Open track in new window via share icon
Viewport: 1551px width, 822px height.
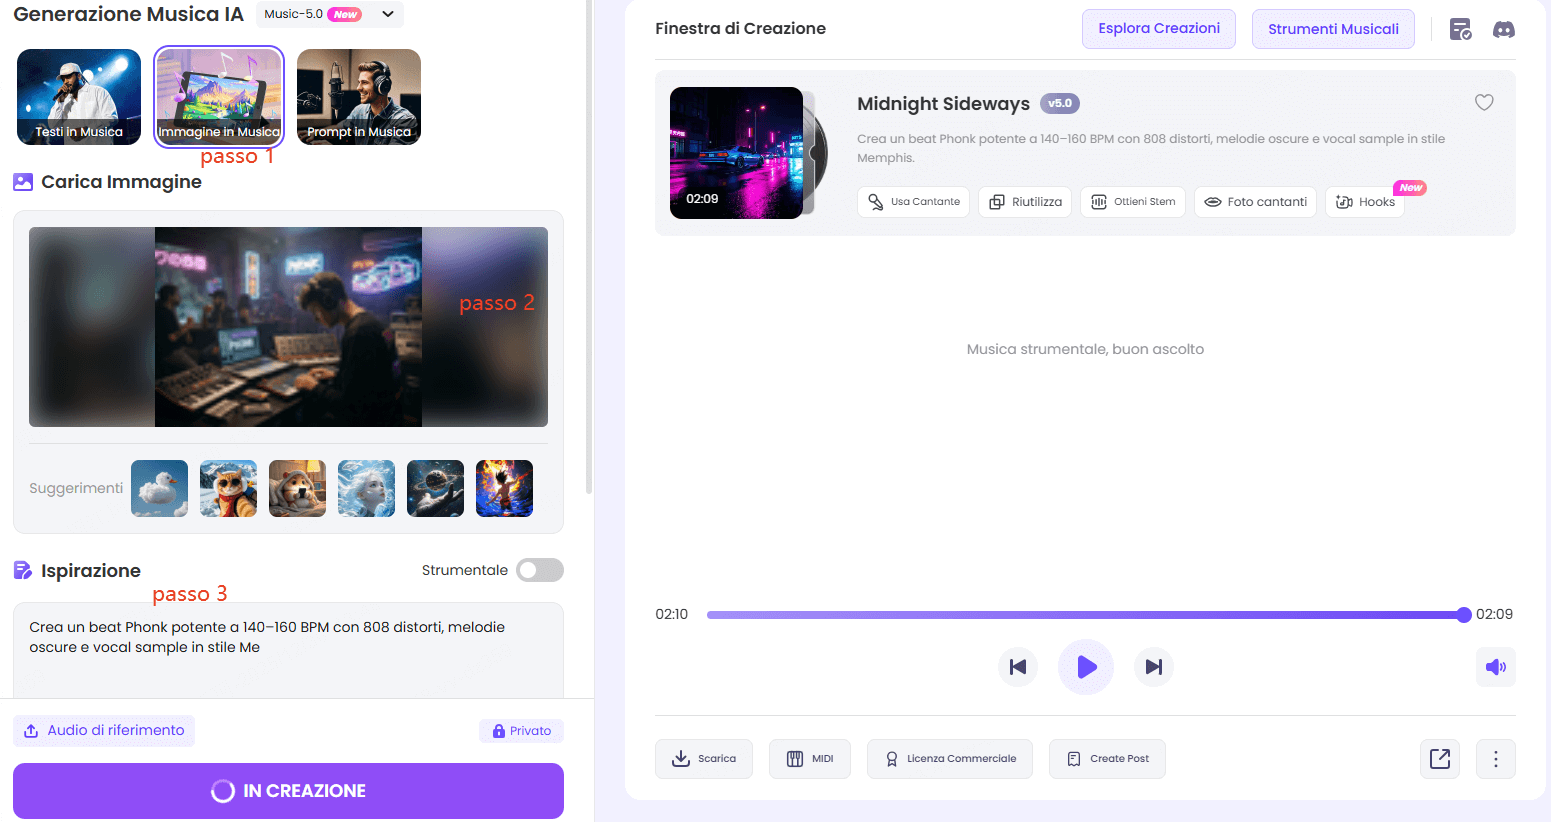pos(1439,758)
